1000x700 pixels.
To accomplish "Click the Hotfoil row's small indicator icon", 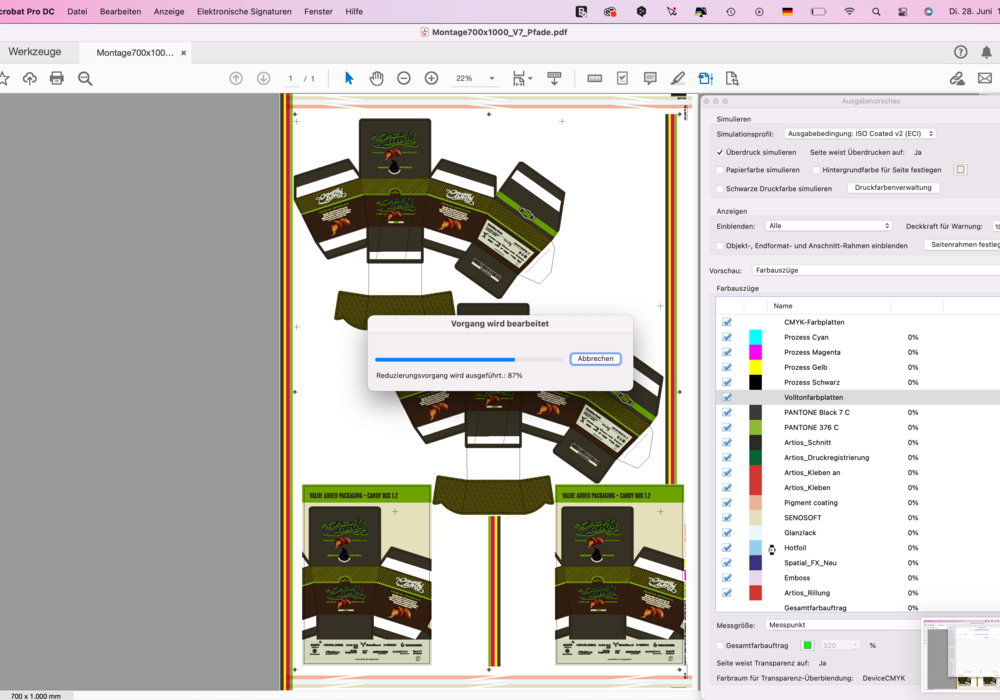I will (x=772, y=549).
